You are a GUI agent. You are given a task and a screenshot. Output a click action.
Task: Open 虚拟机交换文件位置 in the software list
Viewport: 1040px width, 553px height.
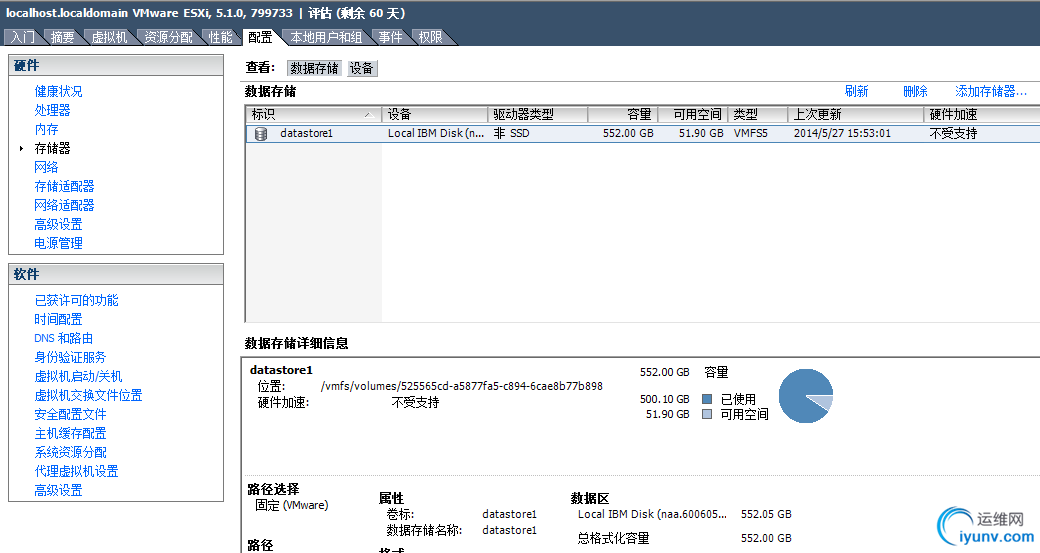pos(88,395)
